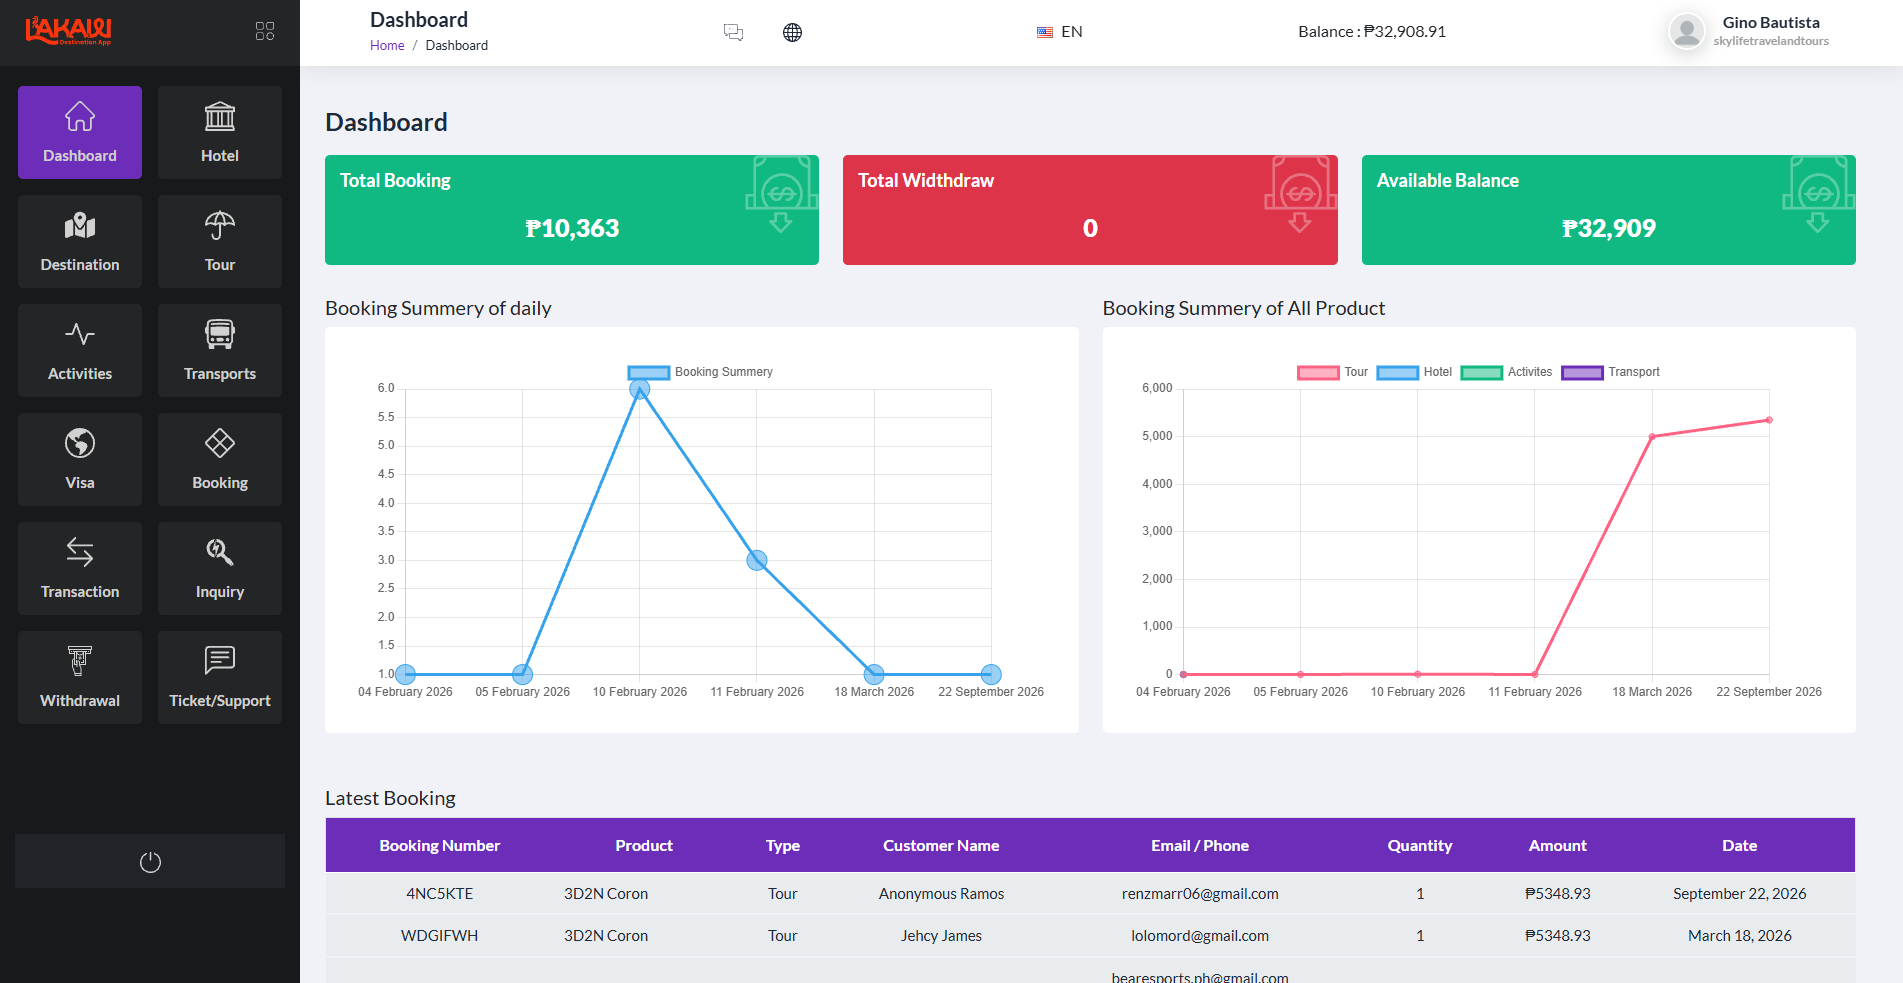Open the Dashboard sidebar tile
Image resolution: width=1903 pixels, height=983 pixels.
(80, 132)
